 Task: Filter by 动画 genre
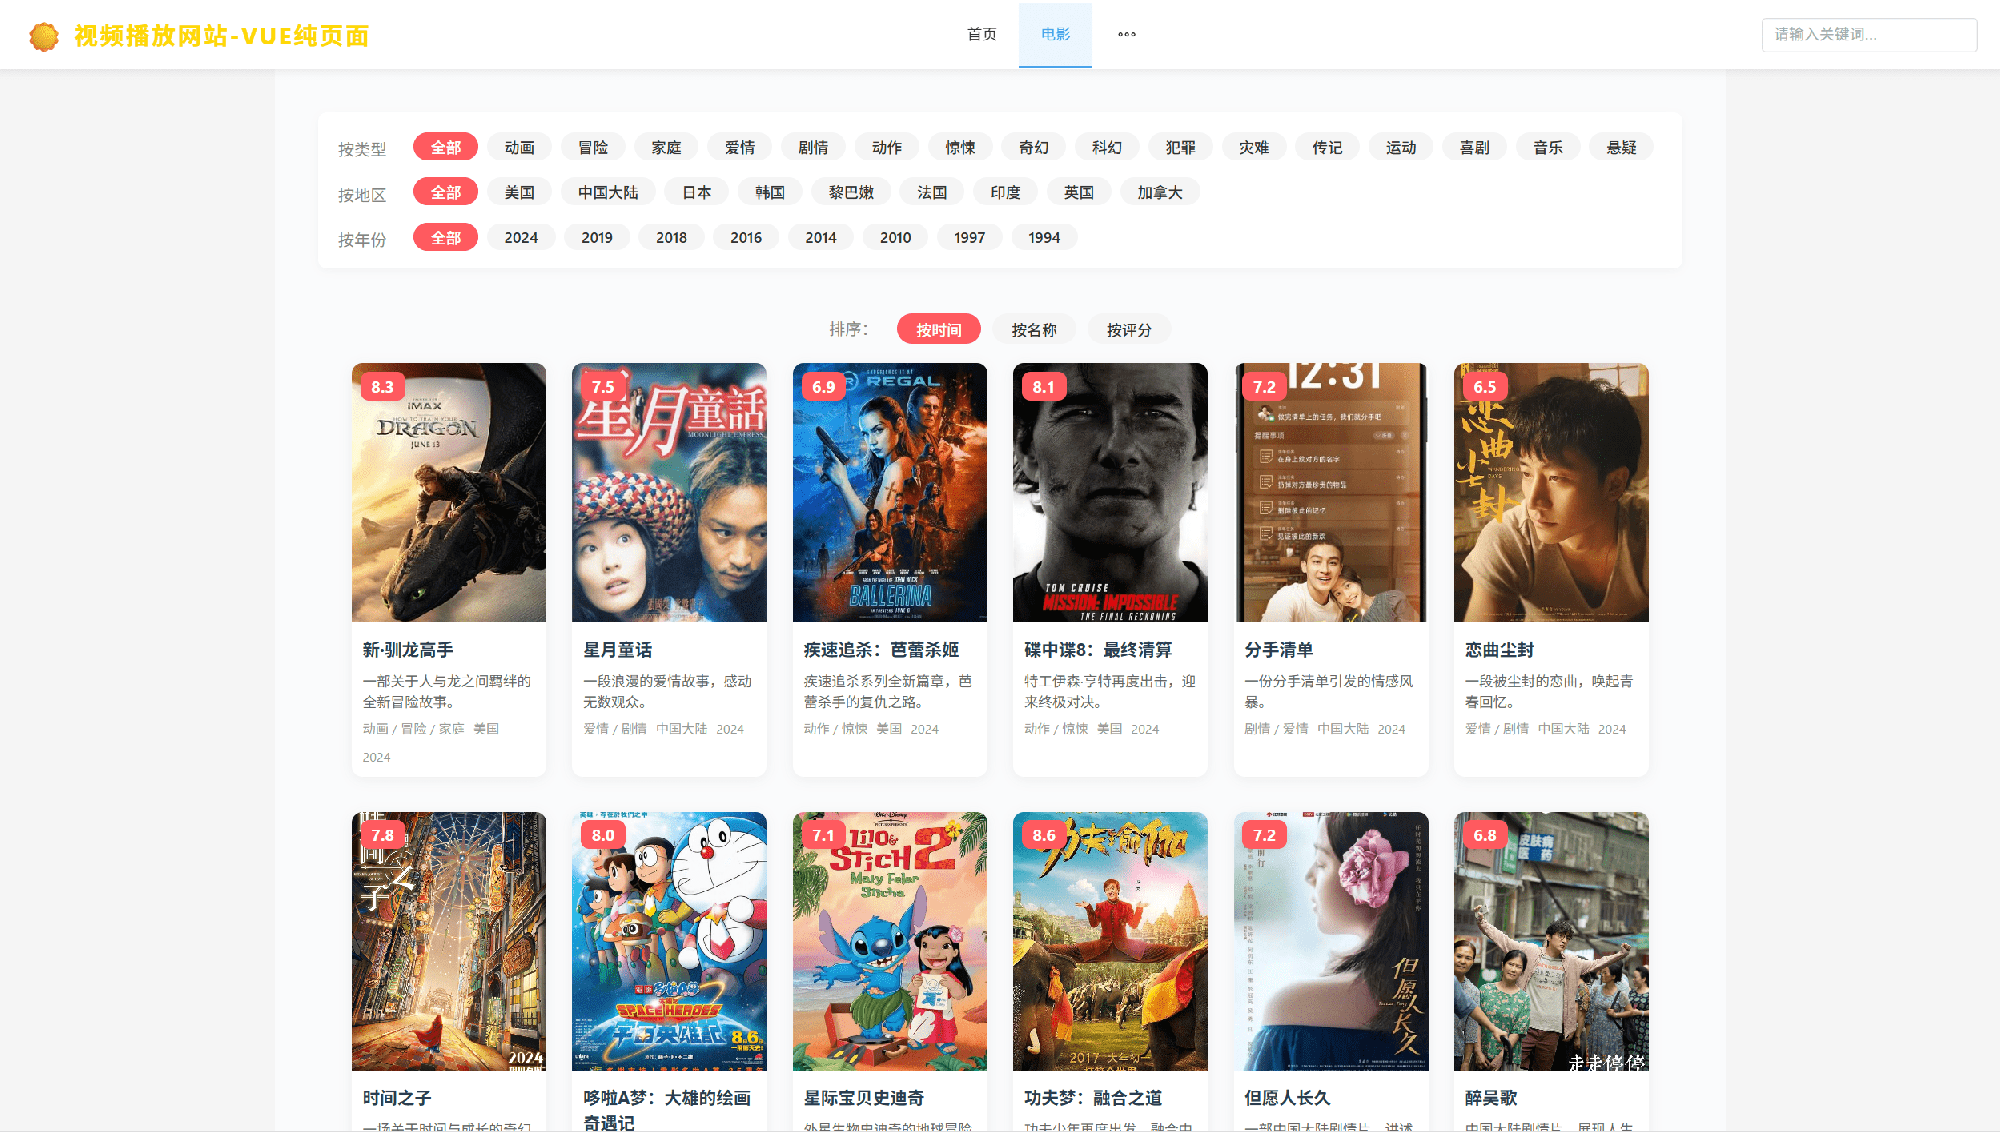coord(520,147)
